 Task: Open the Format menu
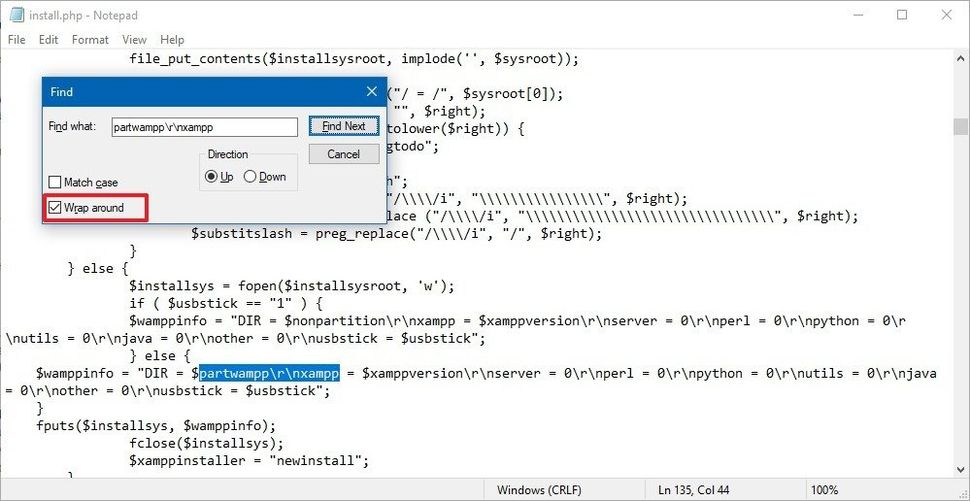[90, 40]
